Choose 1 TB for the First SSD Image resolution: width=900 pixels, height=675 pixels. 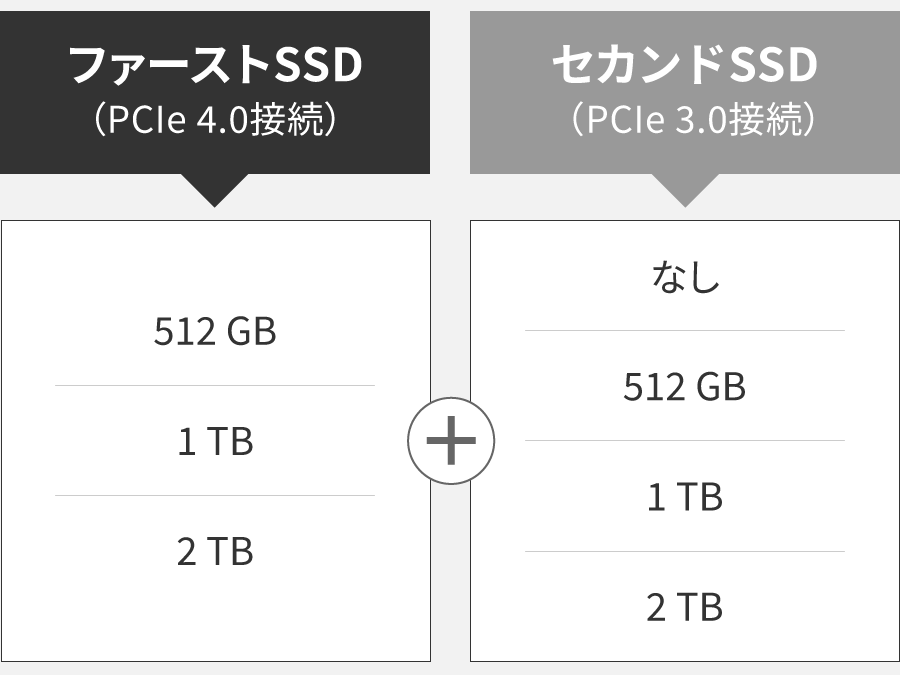tap(215, 441)
